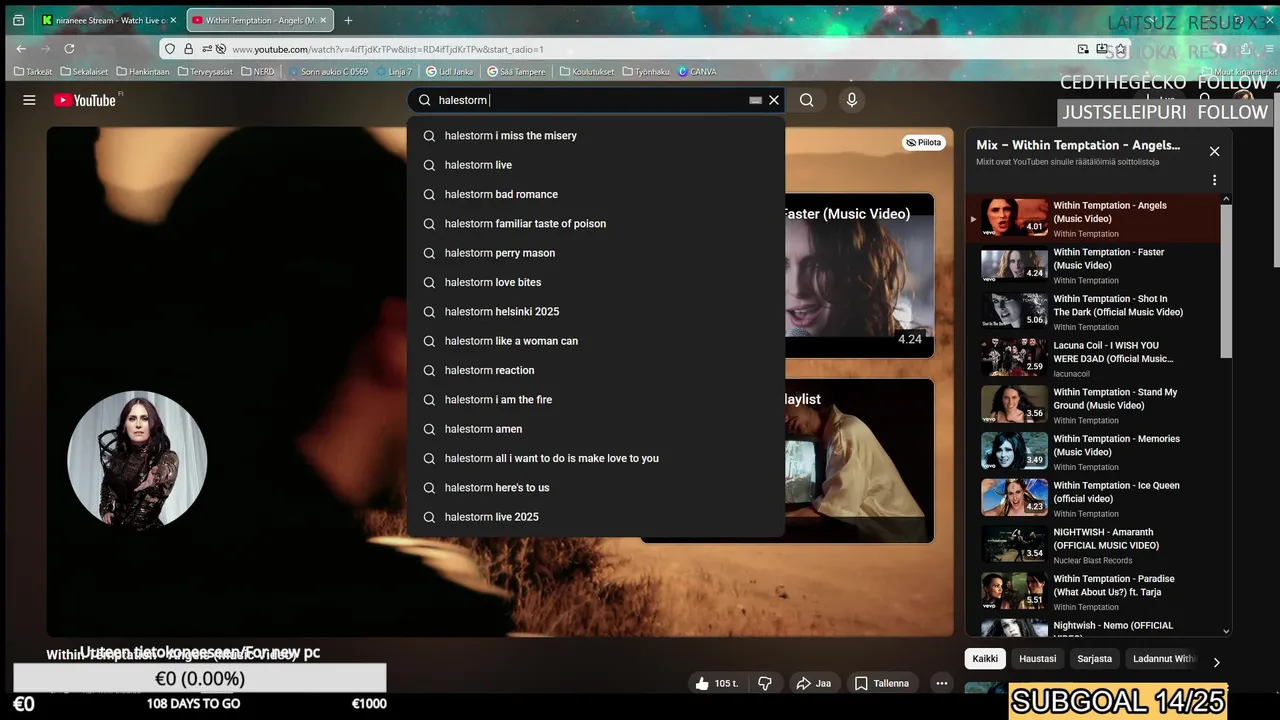The height and width of the screenshot is (720, 1280).
Task: Open the Sekalaiset bookmarks folder
Action: (84, 72)
